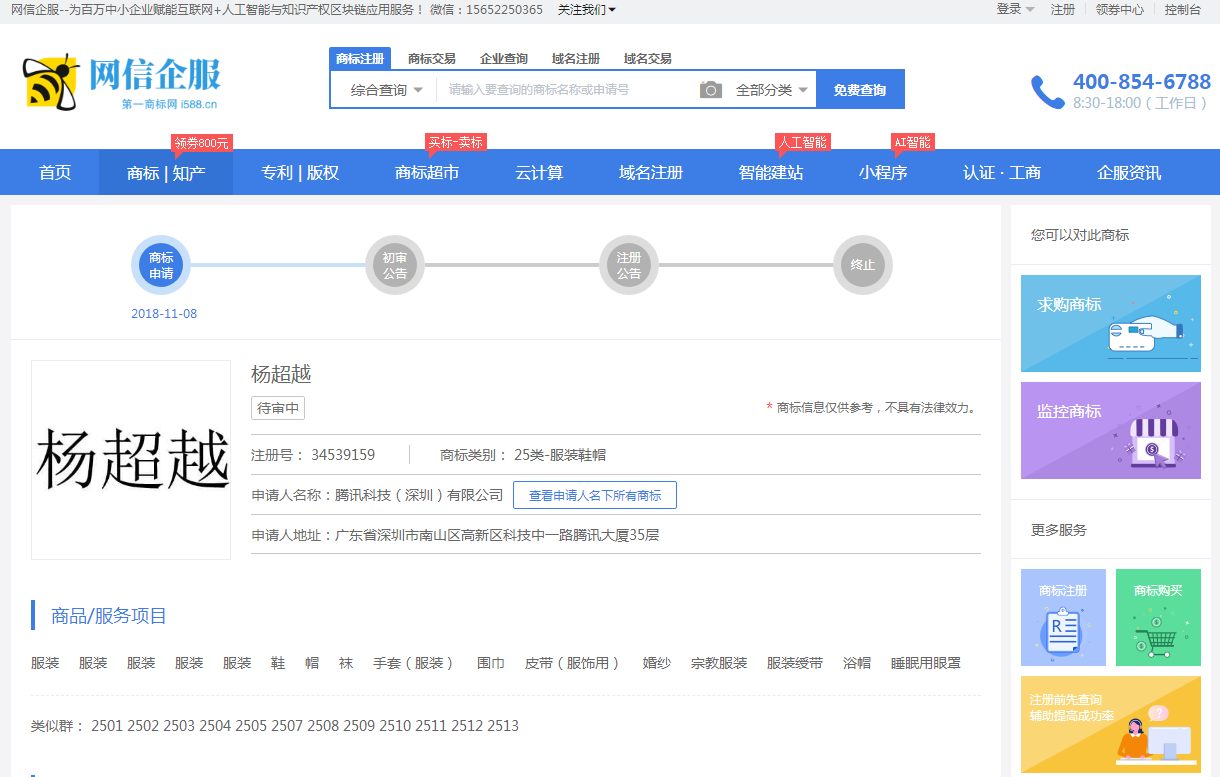Open 商标 | 知产 navigation item

pyautogui.click(x=166, y=173)
